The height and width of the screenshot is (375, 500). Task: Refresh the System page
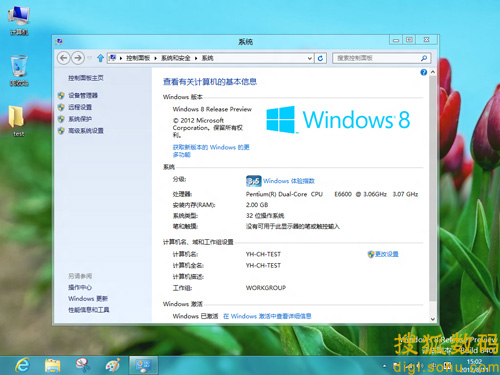(320, 58)
